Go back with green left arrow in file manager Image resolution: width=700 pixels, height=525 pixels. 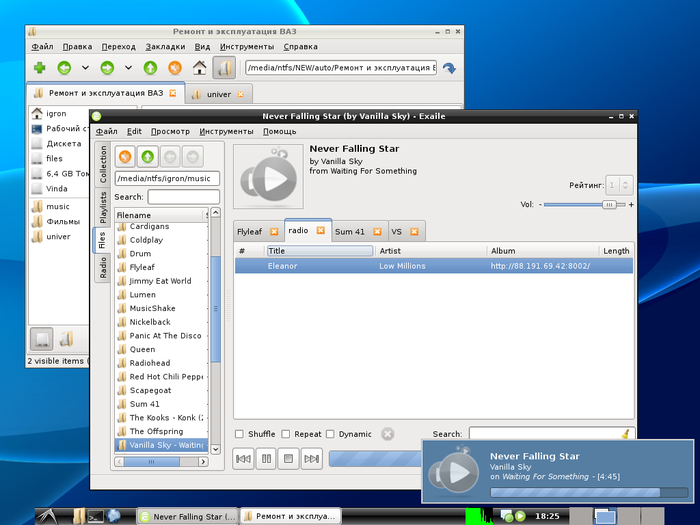(64, 68)
